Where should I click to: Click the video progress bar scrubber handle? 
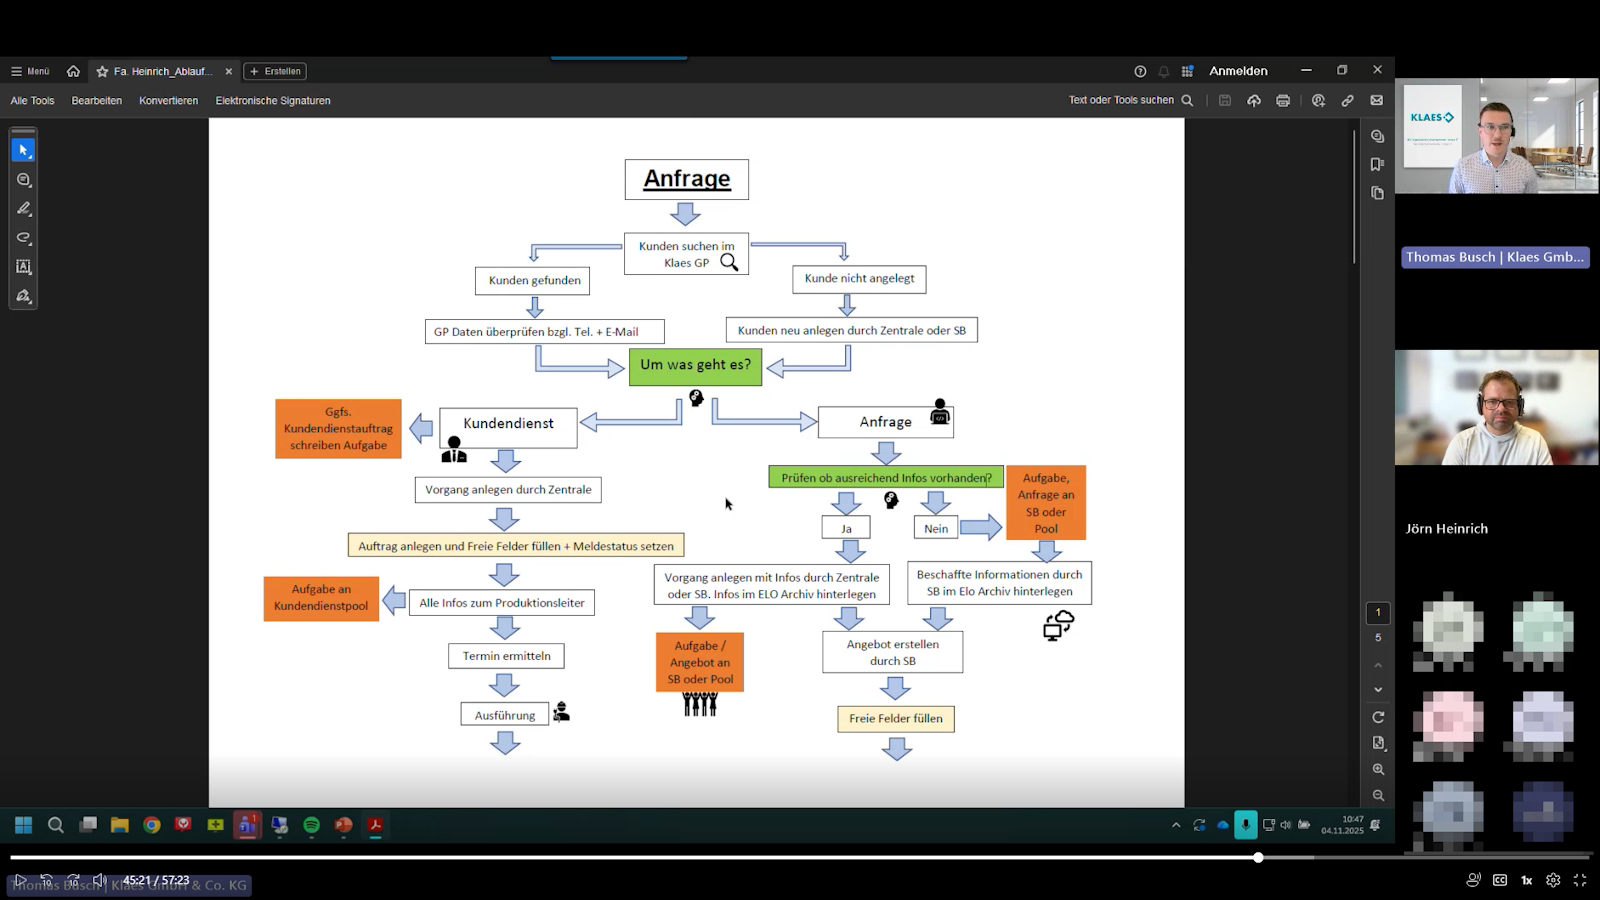click(1258, 857)
